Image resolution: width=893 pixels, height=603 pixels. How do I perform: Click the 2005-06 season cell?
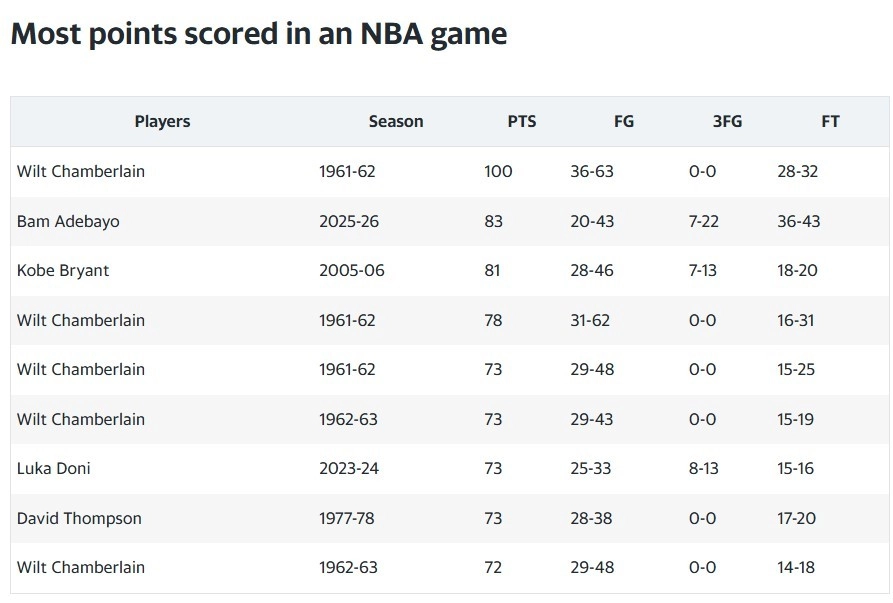click(x=352, y=270)
